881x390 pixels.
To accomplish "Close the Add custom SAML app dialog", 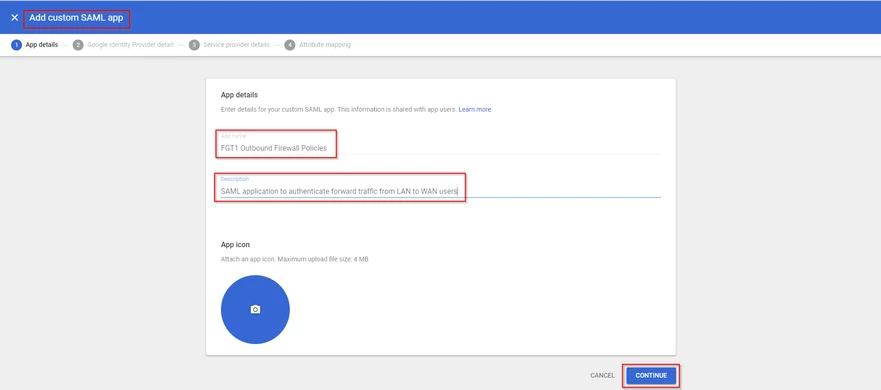I will point(15,17).
